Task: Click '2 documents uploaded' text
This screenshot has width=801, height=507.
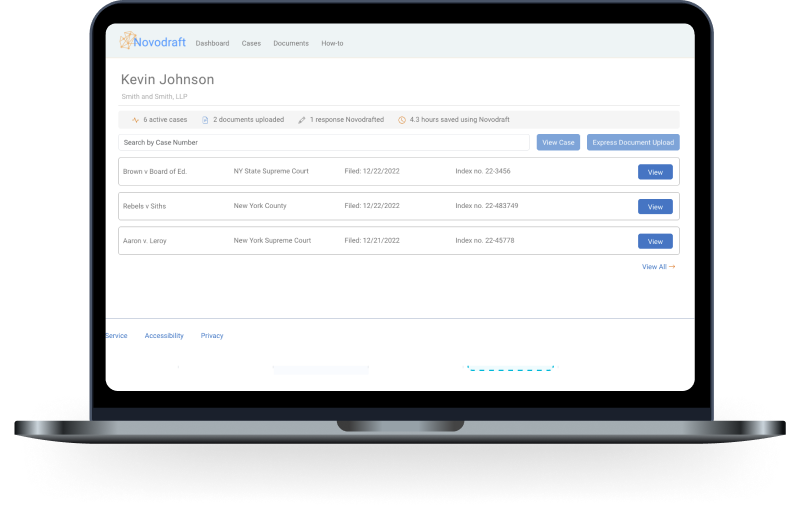Action: click(249, 120)
